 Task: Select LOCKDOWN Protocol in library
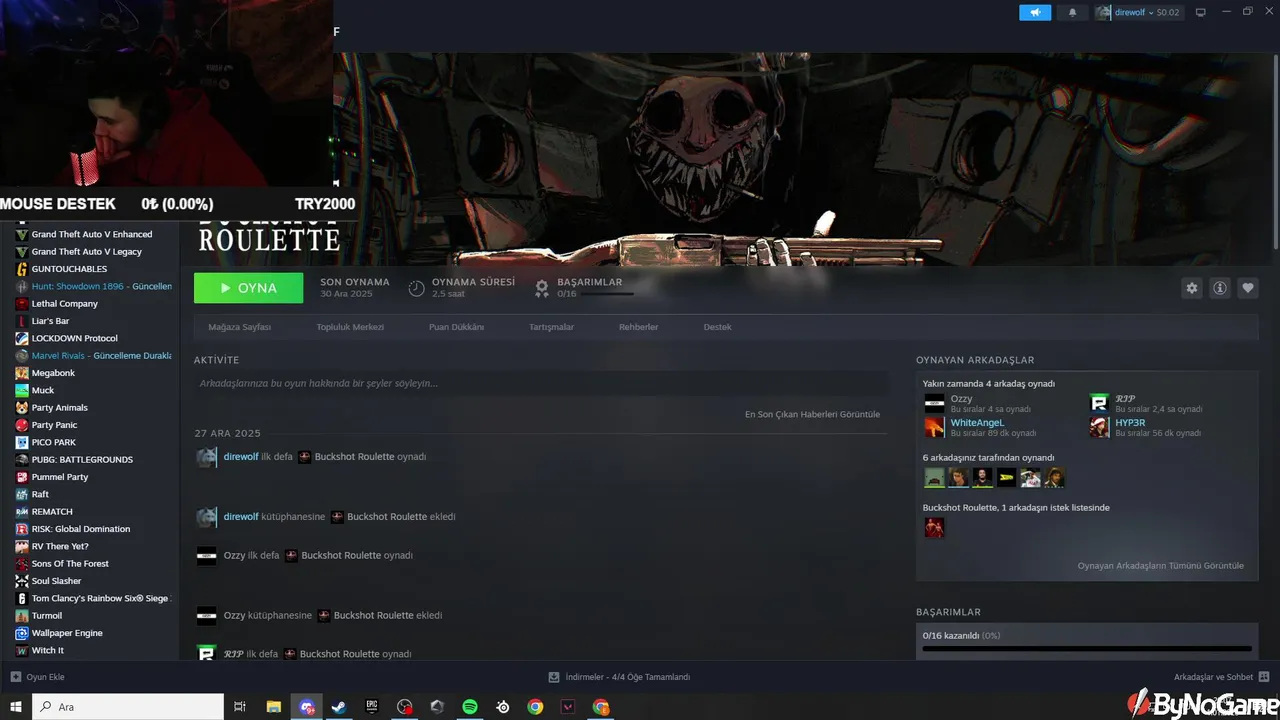tap(74, 338)
